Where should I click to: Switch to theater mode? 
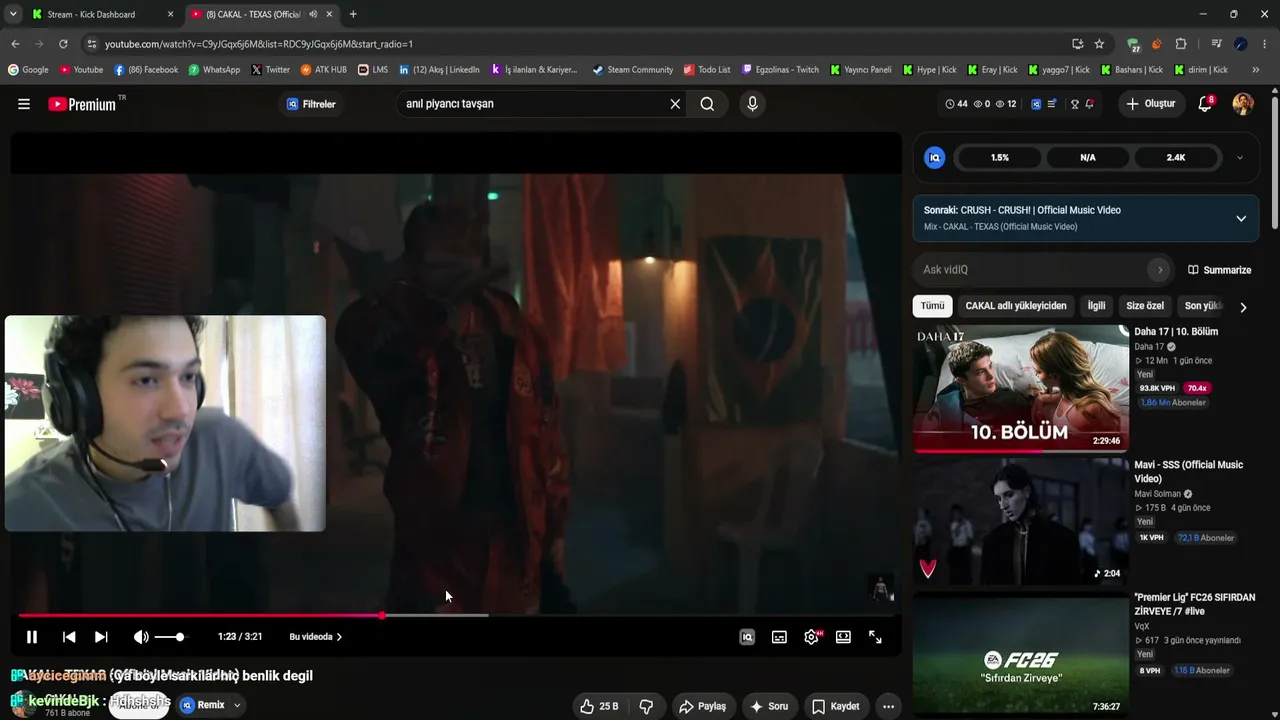(x=843, y=637)
